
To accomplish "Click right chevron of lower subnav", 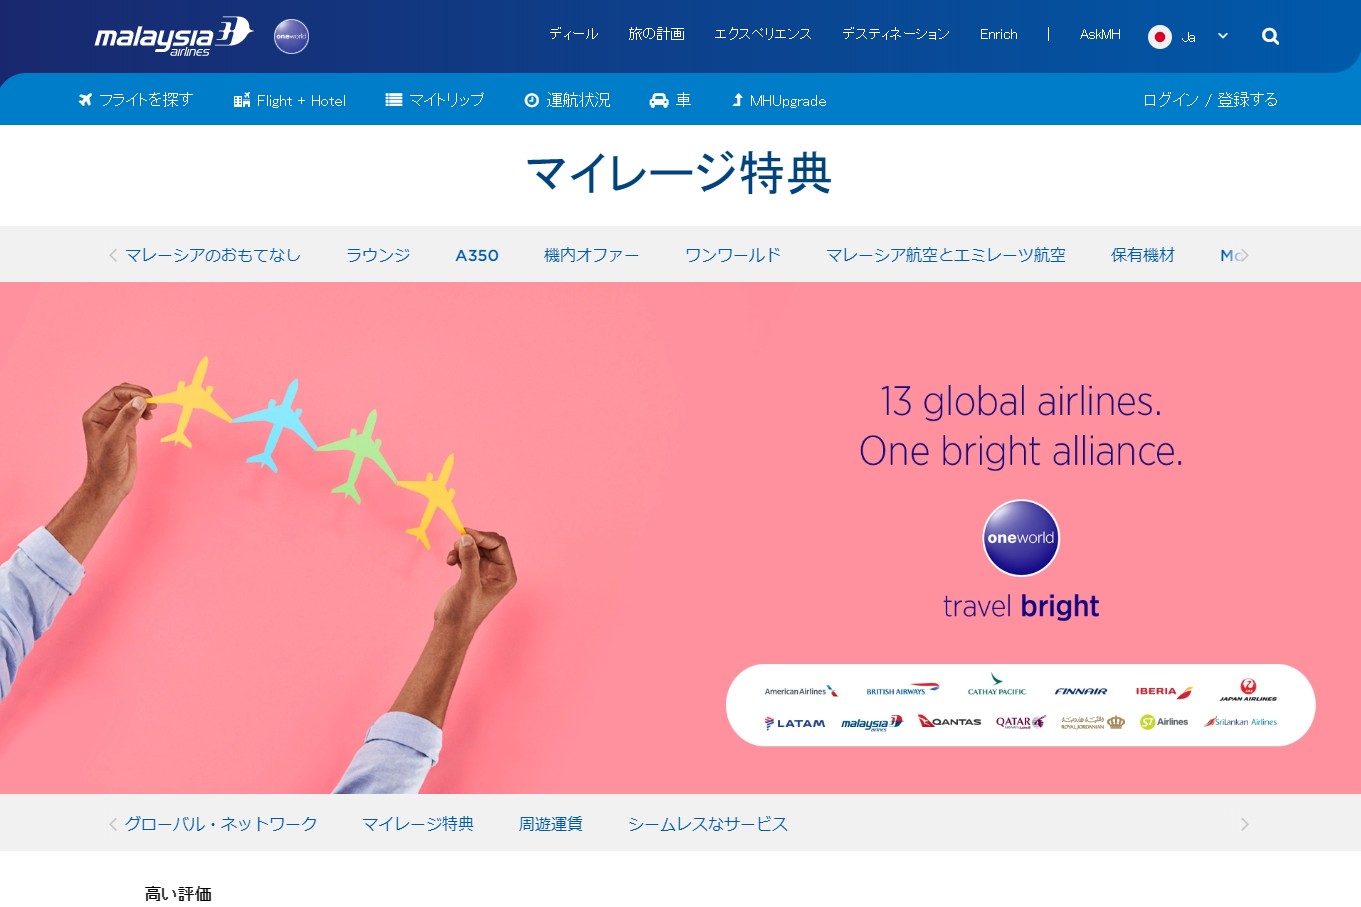I will tap(1244, 824).
